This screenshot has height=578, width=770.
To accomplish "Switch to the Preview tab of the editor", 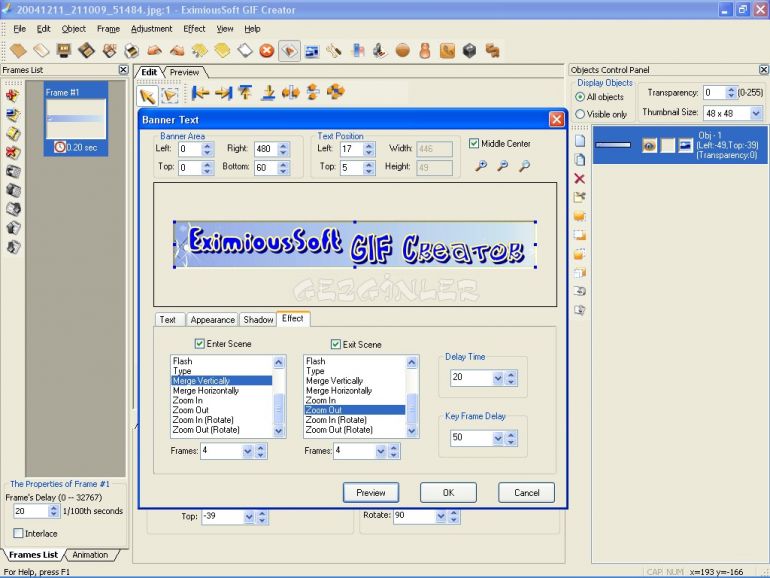I will pyautogui.click(x=184, y=72).
